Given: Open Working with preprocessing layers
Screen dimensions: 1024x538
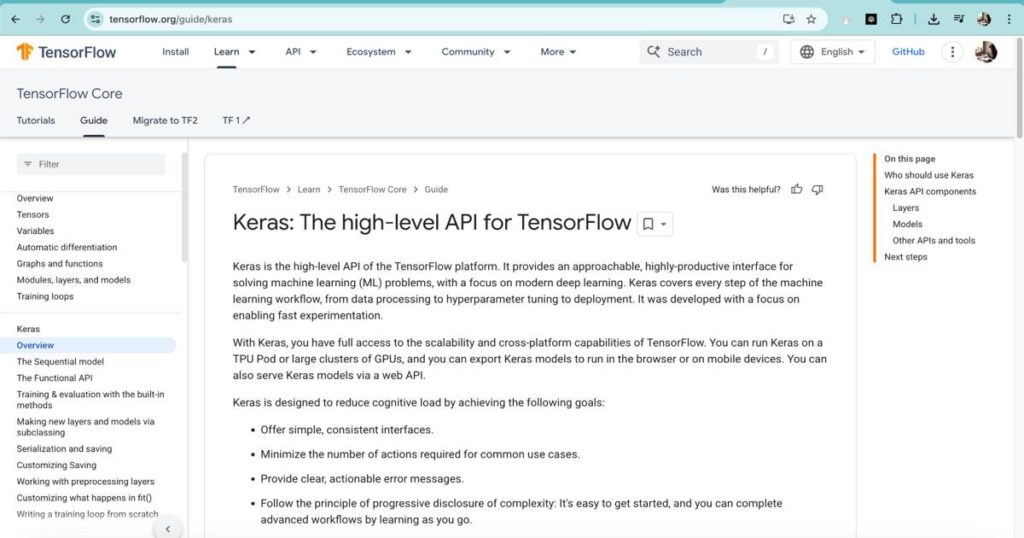Looking at the screenshot, I should 86,481.
